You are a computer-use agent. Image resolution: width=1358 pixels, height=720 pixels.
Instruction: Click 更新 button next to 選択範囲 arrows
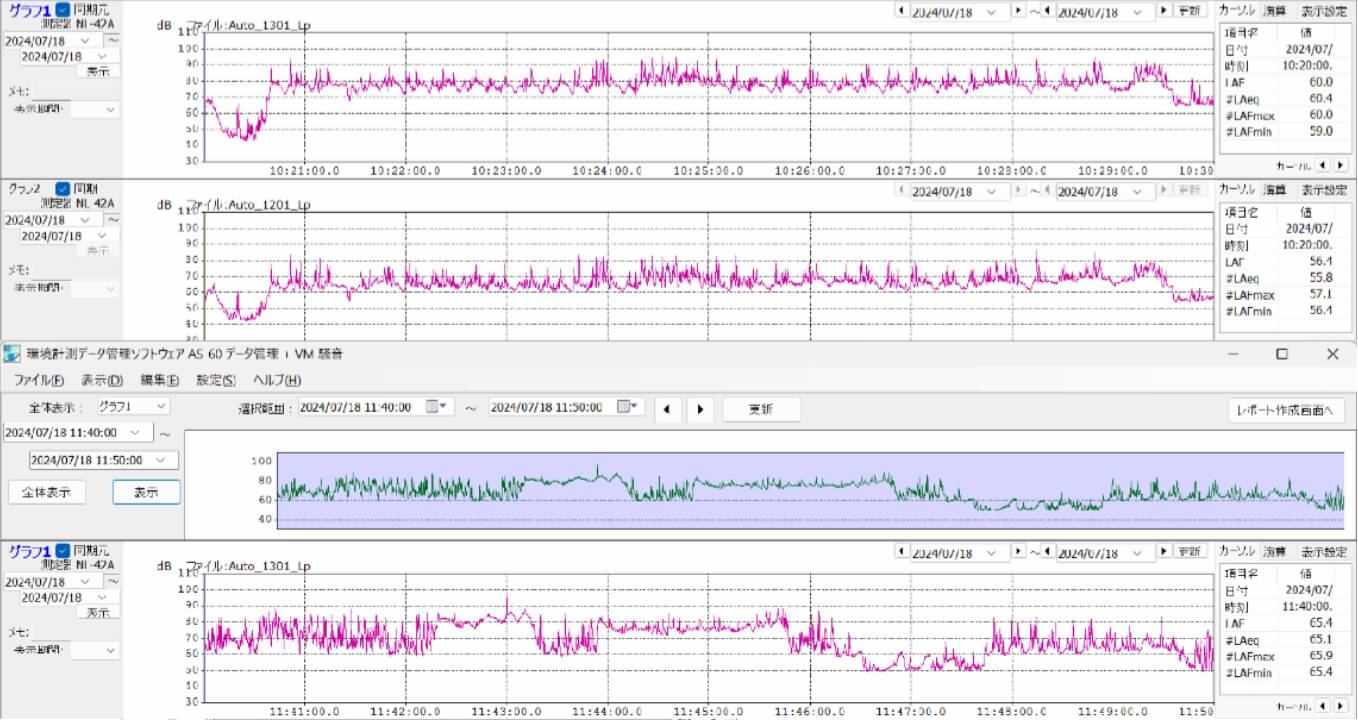[x=761, y=409]
